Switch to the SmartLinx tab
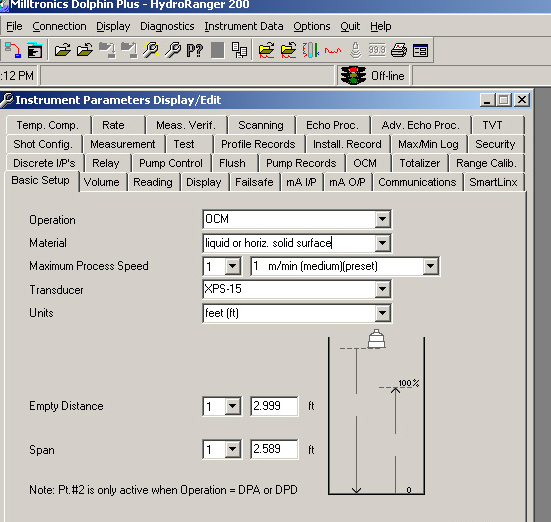 click(493, 182)
